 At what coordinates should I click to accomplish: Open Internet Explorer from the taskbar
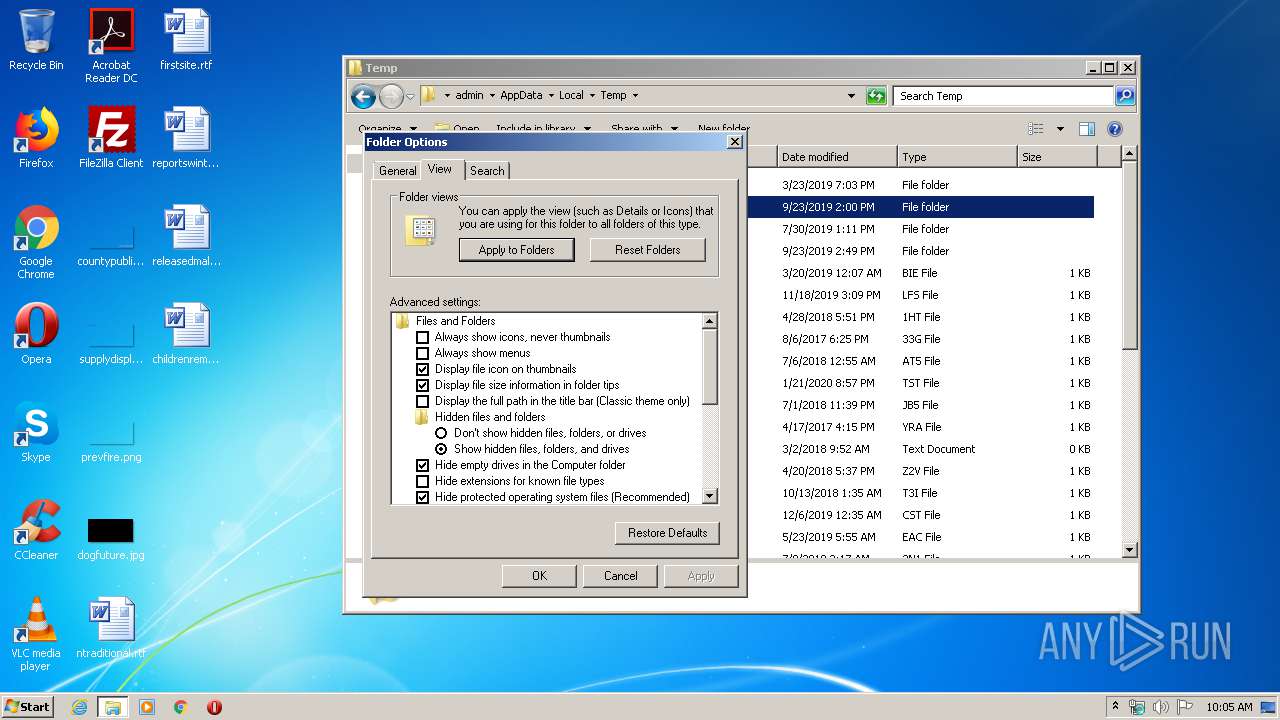79,707
